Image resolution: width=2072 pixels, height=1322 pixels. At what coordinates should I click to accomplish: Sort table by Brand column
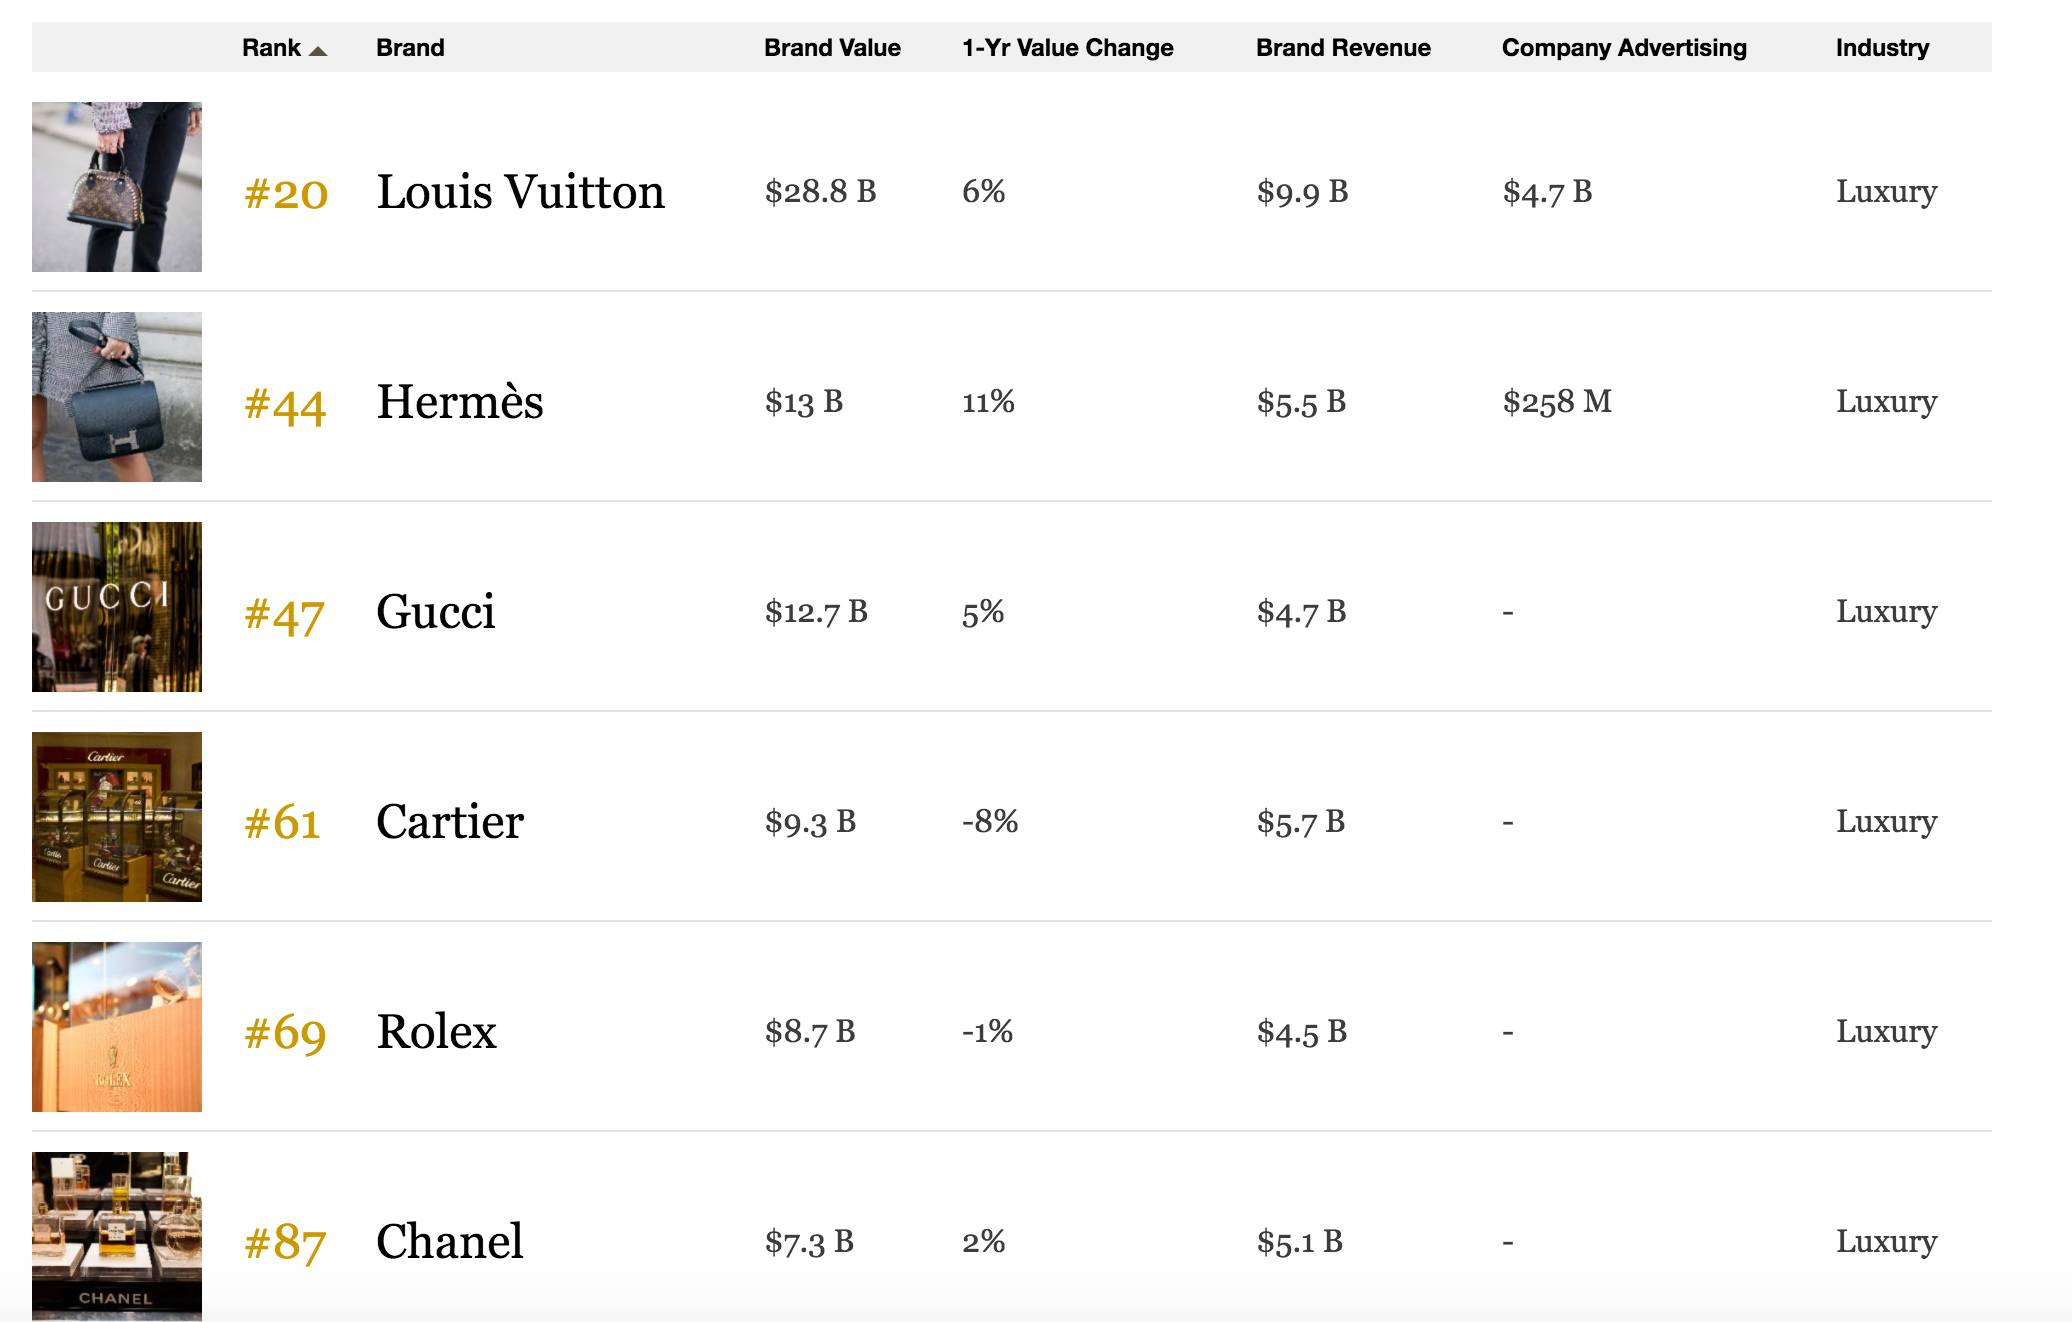[410, 48]
